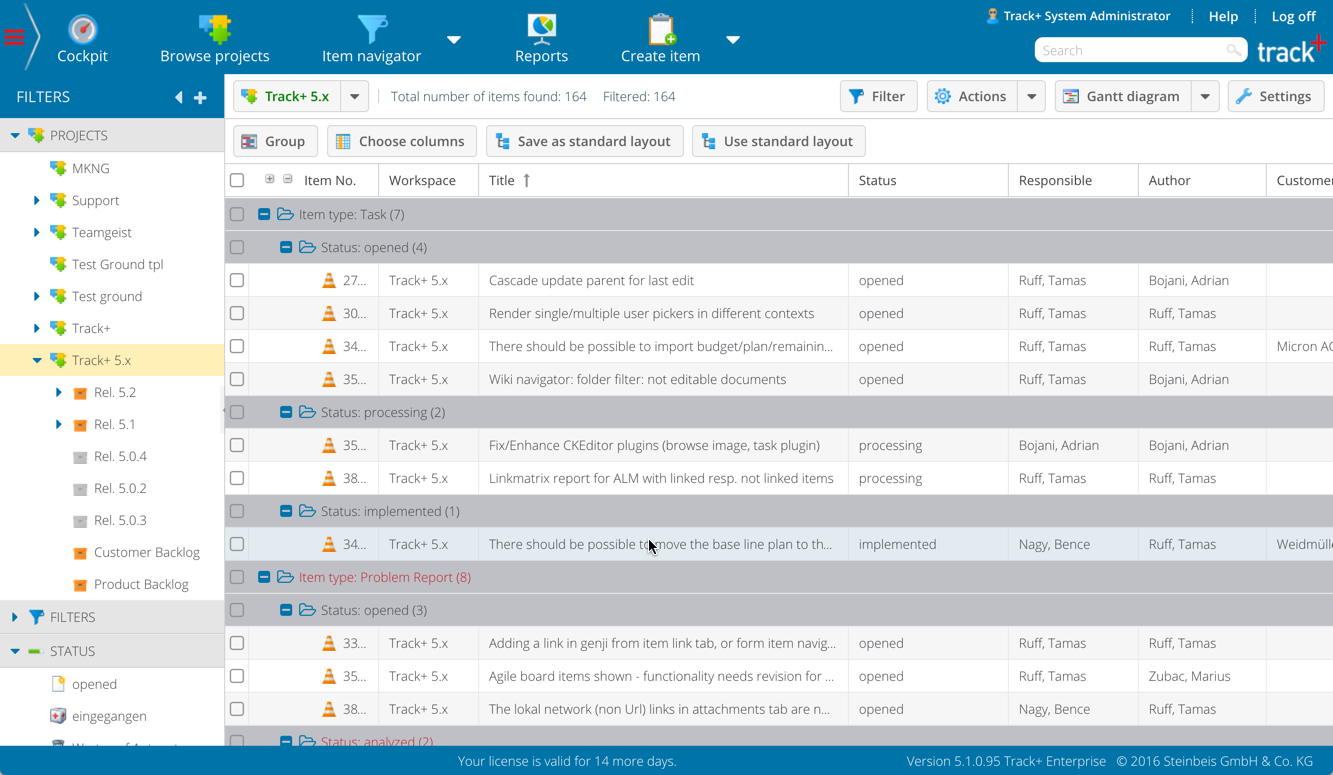Click the Browse projects icon
Screen dimensions: 1333x775
pos(214,30)
